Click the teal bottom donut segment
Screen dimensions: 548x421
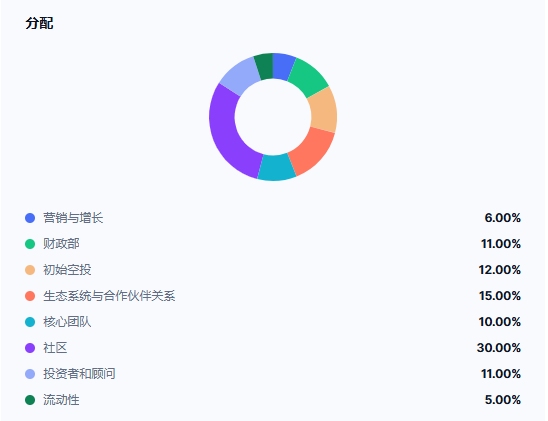point(276,167)
